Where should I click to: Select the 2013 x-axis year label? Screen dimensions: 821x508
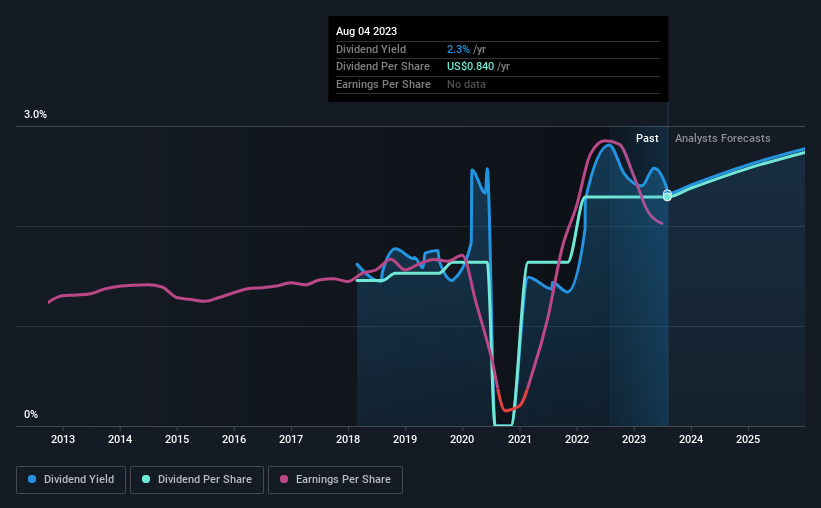(63, 439)
